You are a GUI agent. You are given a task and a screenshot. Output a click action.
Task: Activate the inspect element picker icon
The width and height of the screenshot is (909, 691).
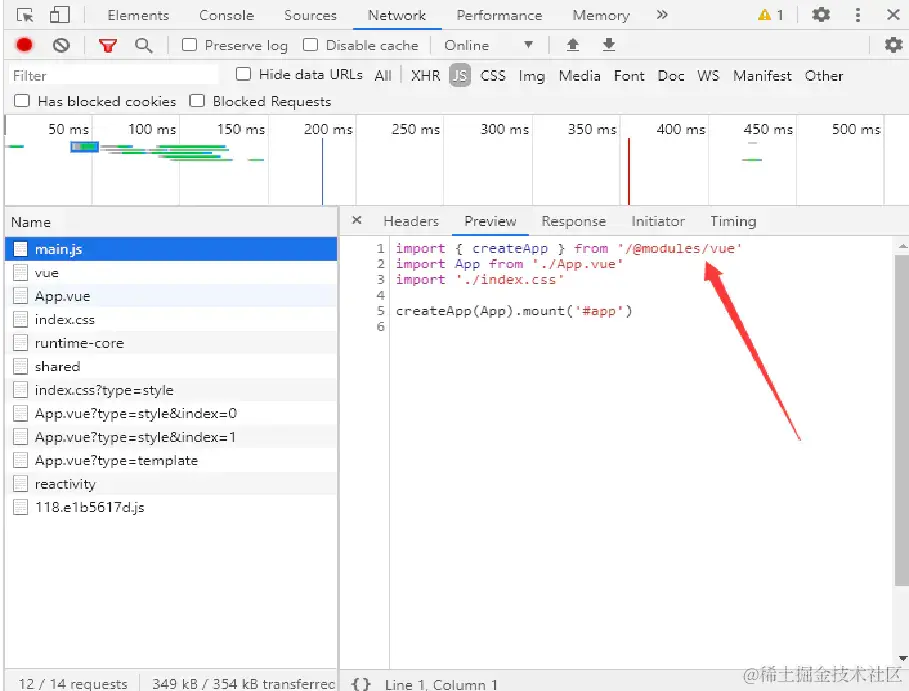click(x=24, y=15)
